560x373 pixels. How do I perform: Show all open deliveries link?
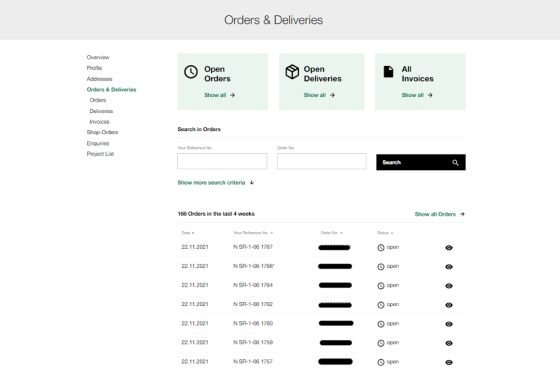click(x=319, y=95)
